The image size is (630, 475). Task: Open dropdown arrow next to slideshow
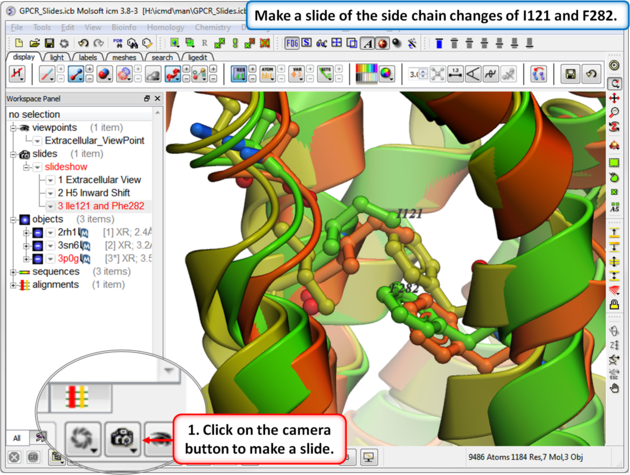(37, 167)
